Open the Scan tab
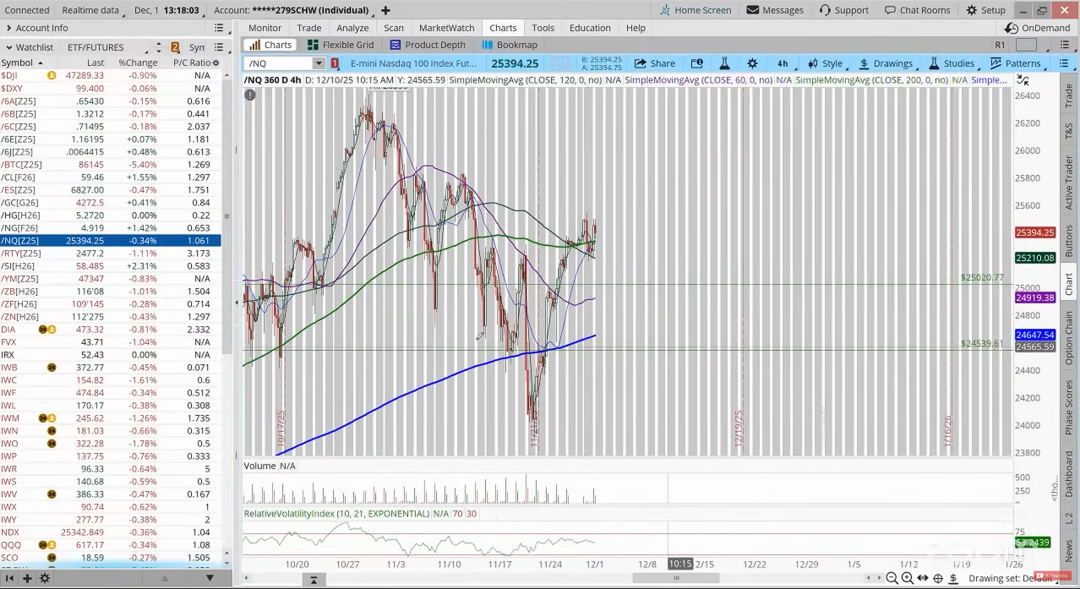 [393, 28]
